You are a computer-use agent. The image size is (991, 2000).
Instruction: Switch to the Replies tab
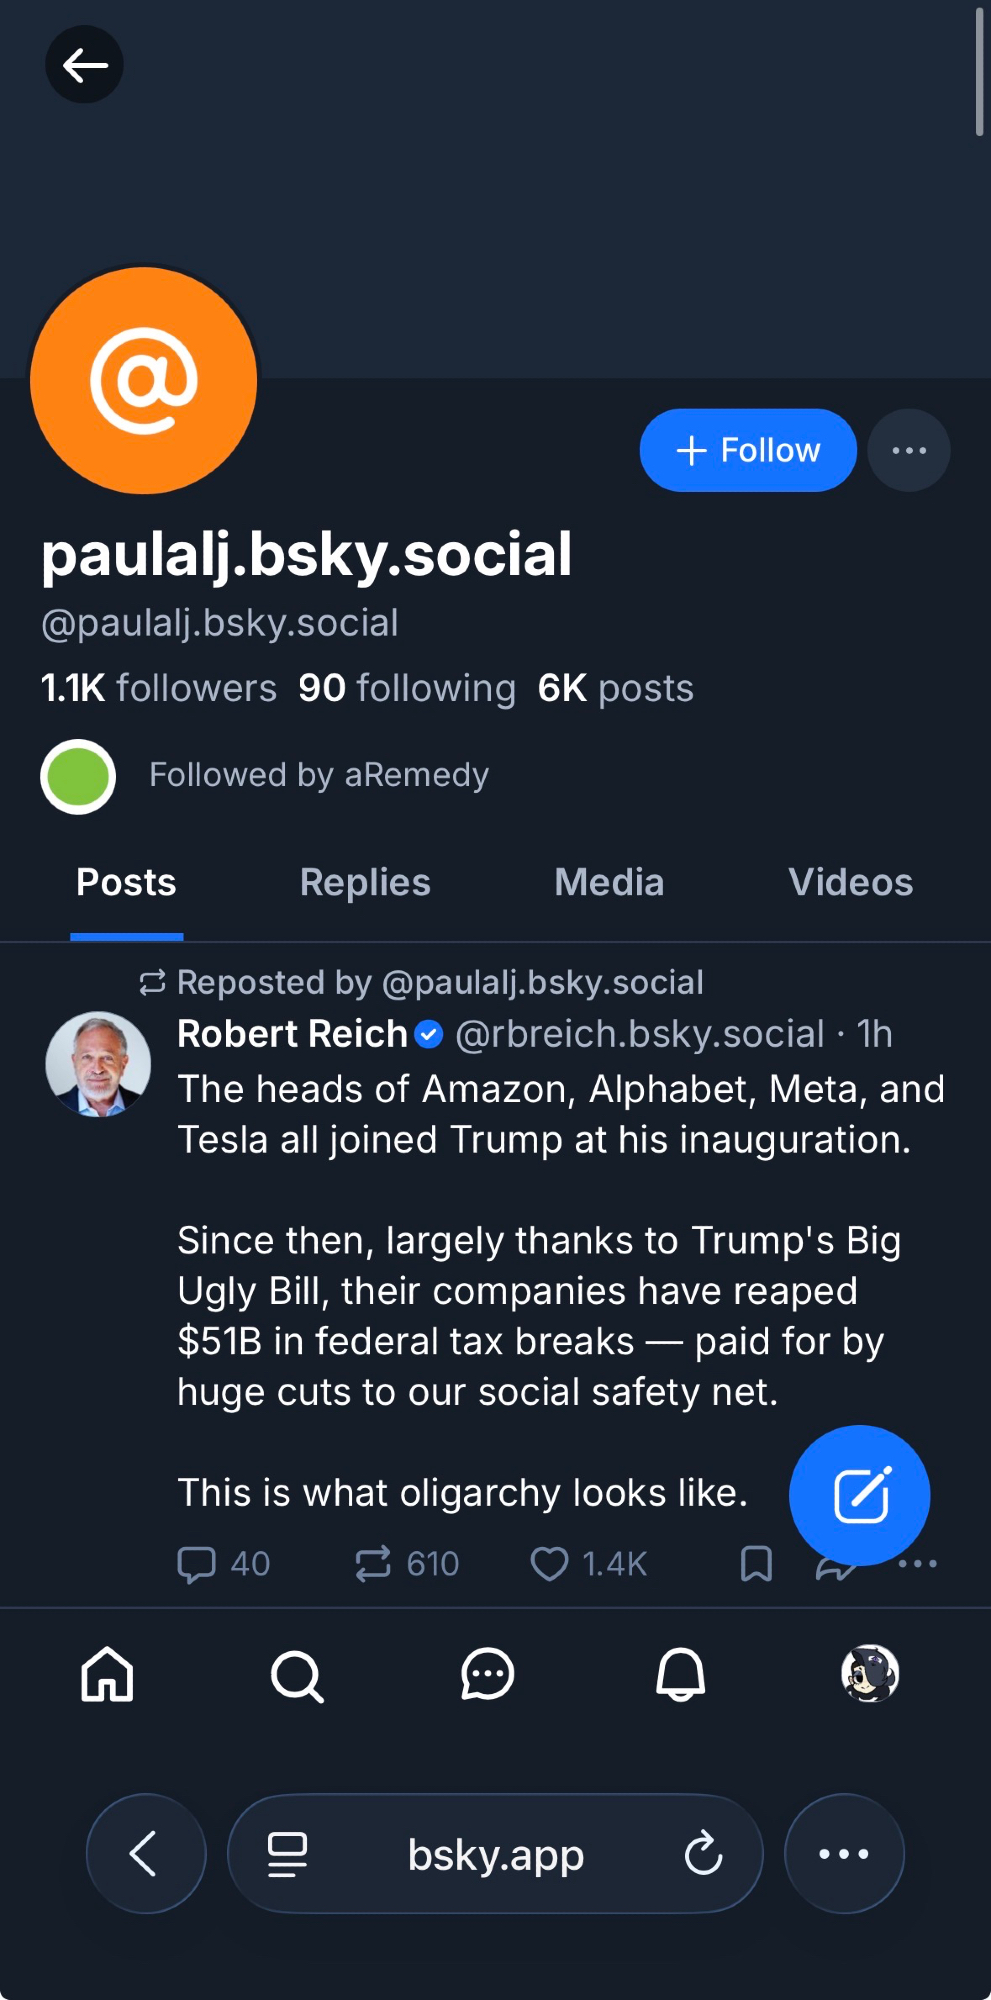click(365, 883)
